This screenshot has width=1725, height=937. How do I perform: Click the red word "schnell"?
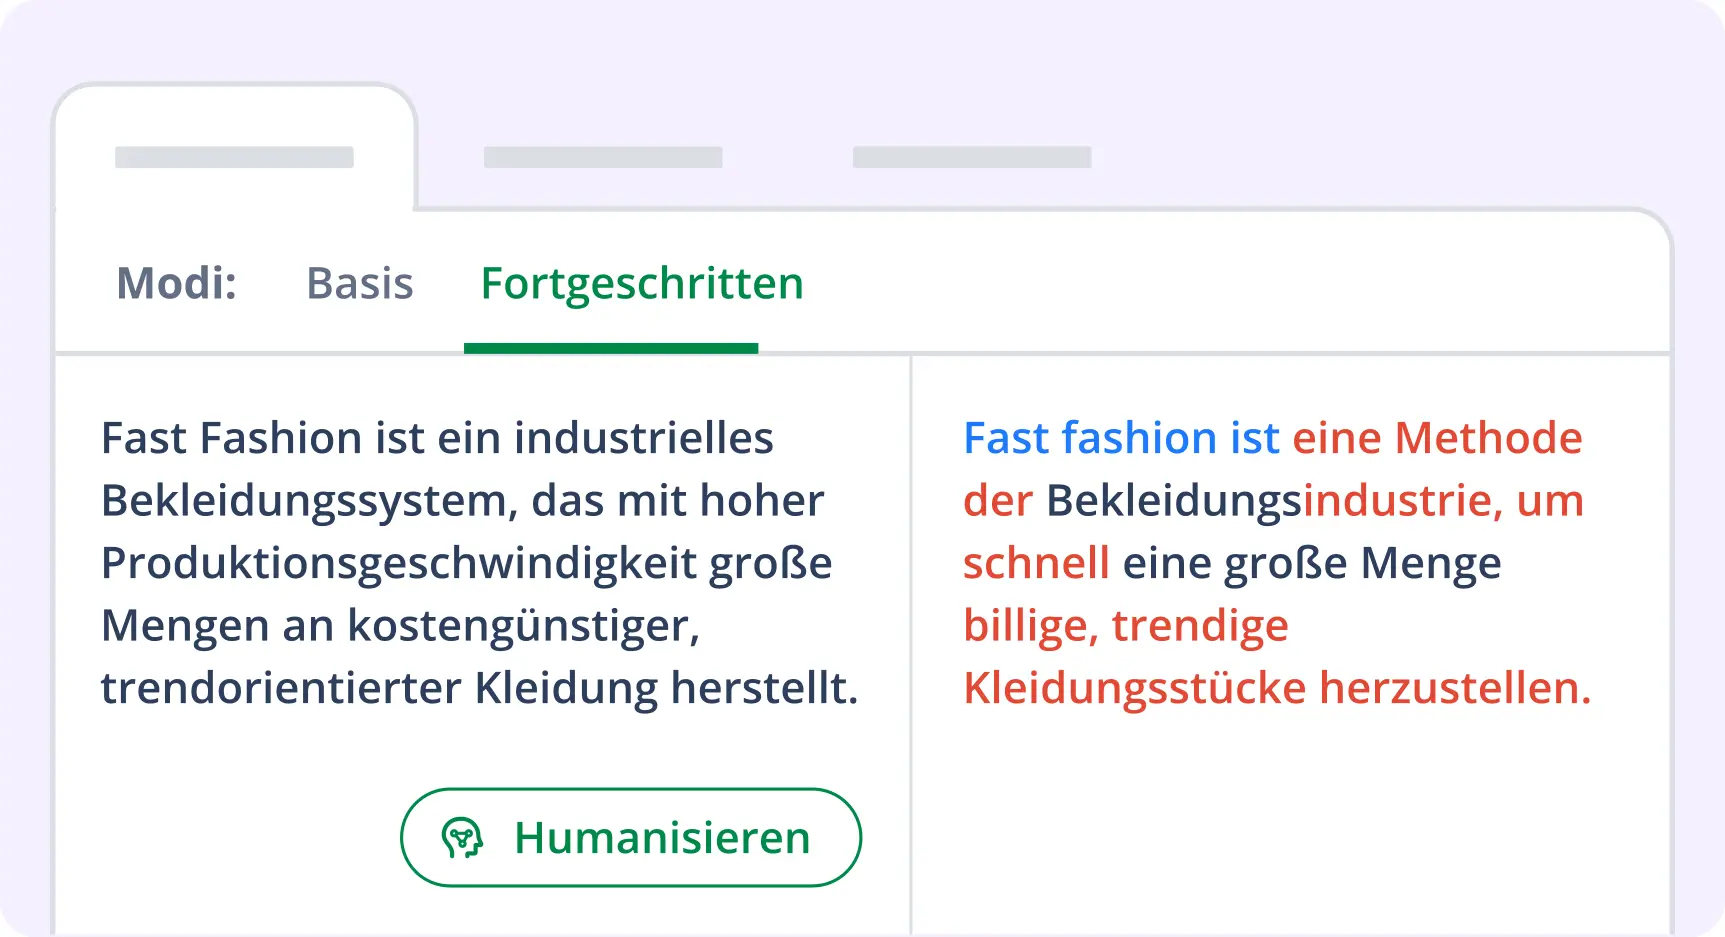(1036, 563)
